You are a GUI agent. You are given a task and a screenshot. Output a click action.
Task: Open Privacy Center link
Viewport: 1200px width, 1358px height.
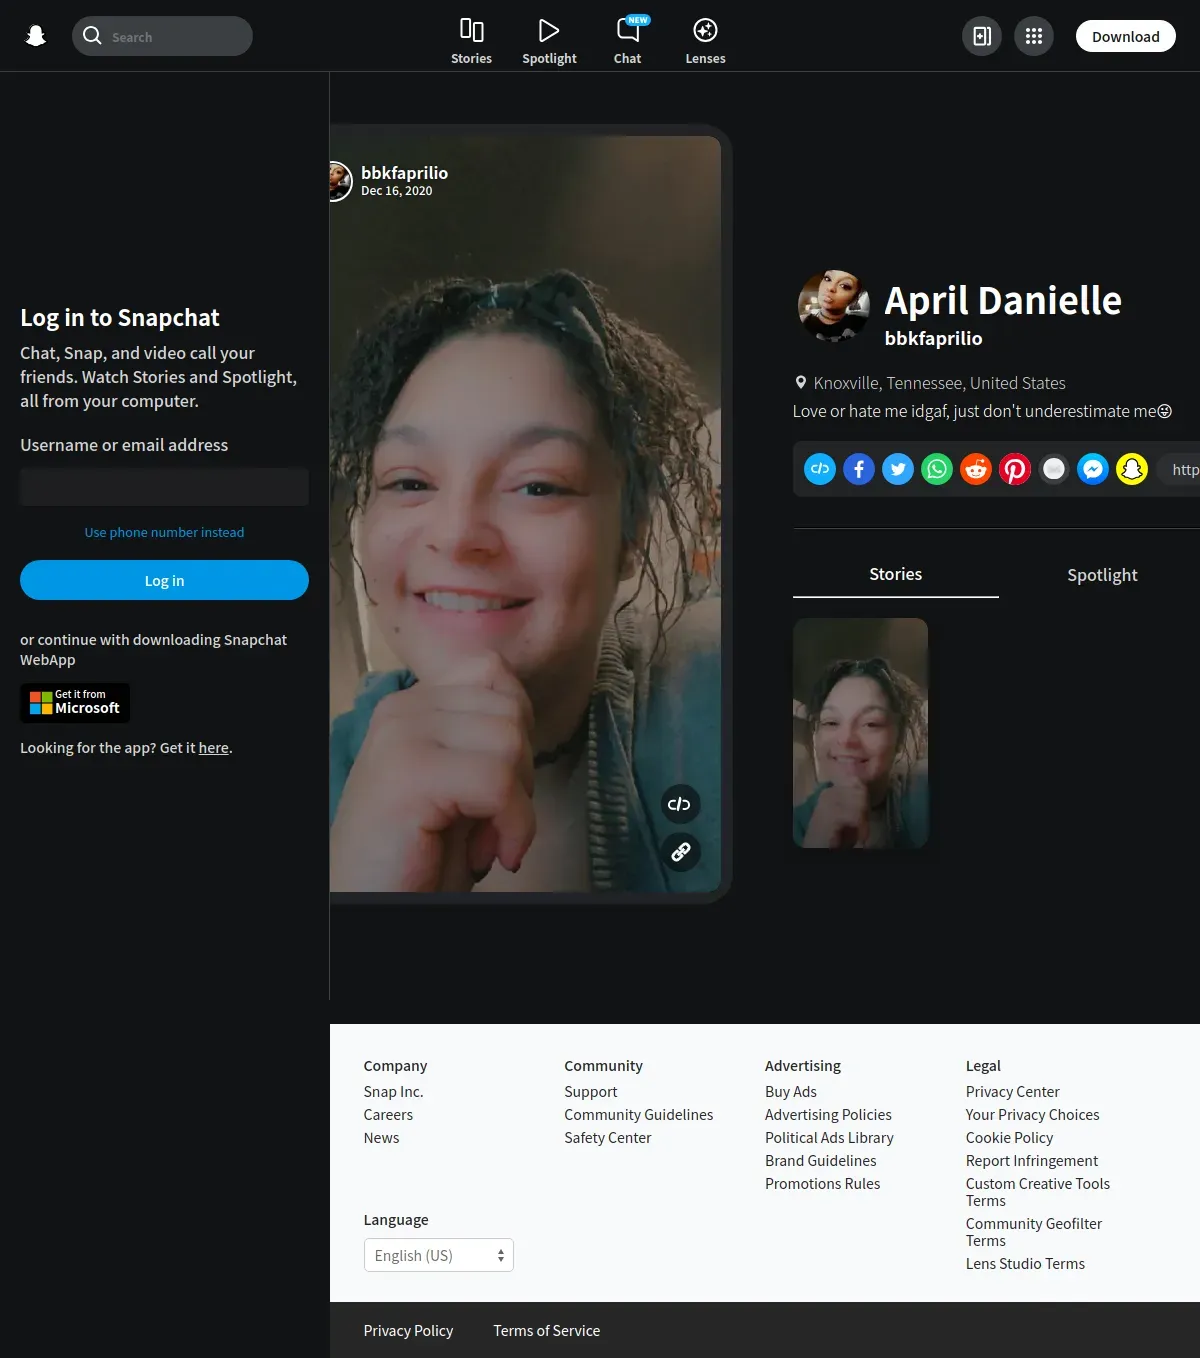pyautogui.click(x=1013, y=1092)
